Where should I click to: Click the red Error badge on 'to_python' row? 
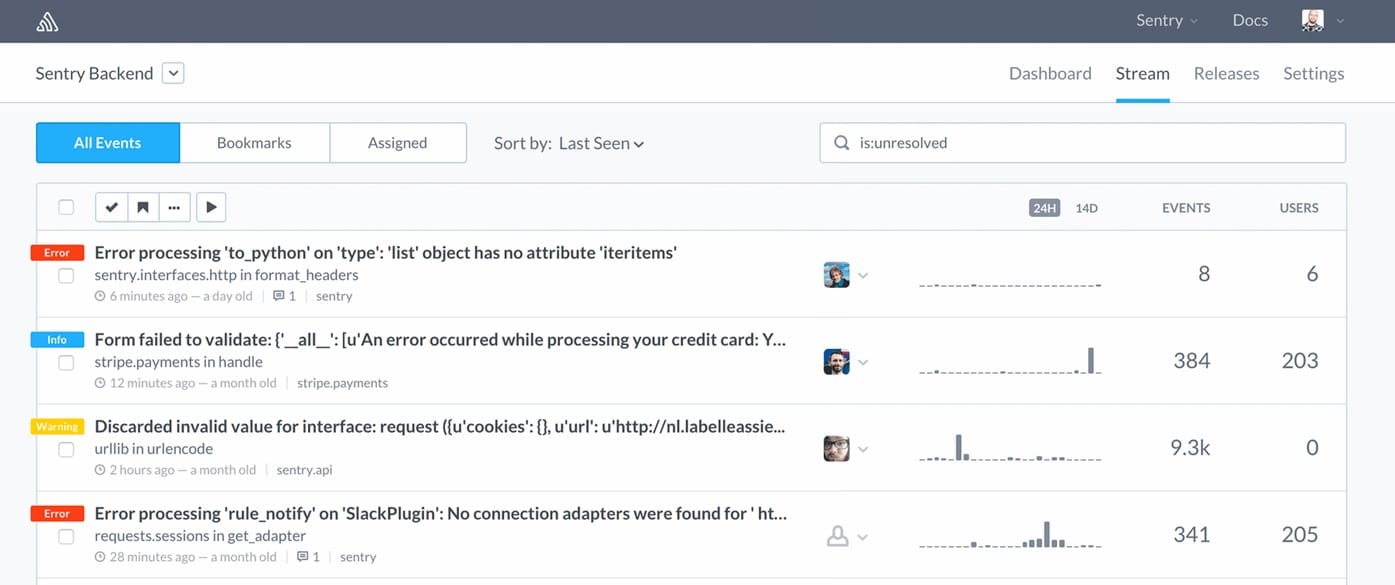pos(57,253)
